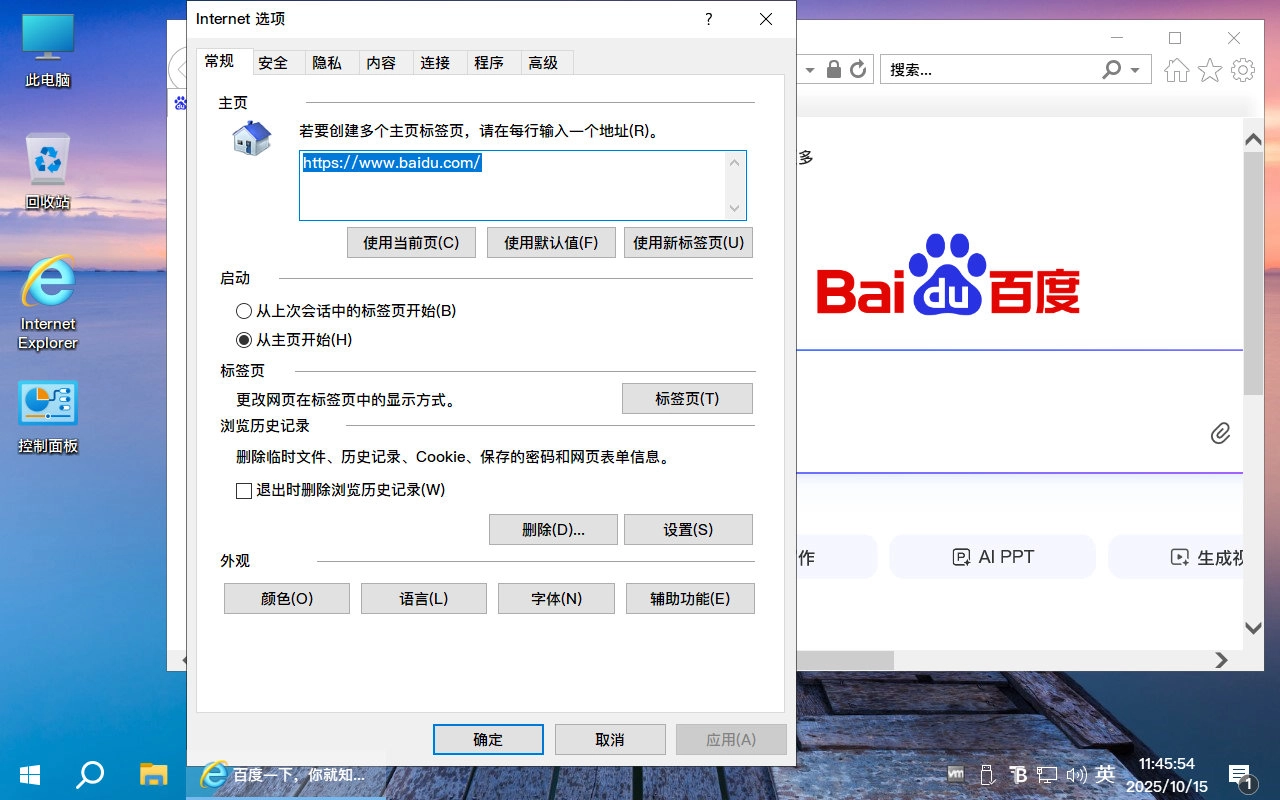Select 从上次会话中的标签页开始 option
This screenshot has height=800, width=1280.
(x=243, y=311)
